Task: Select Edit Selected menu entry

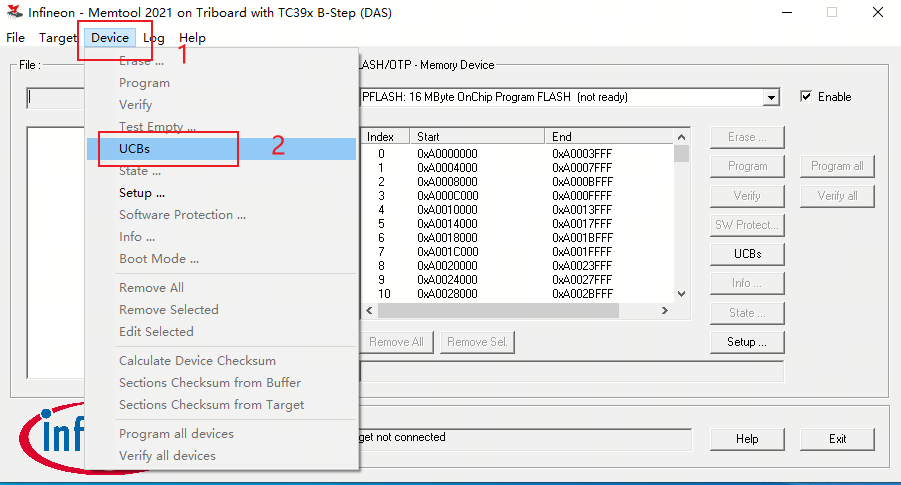Action: coord(221,332)
